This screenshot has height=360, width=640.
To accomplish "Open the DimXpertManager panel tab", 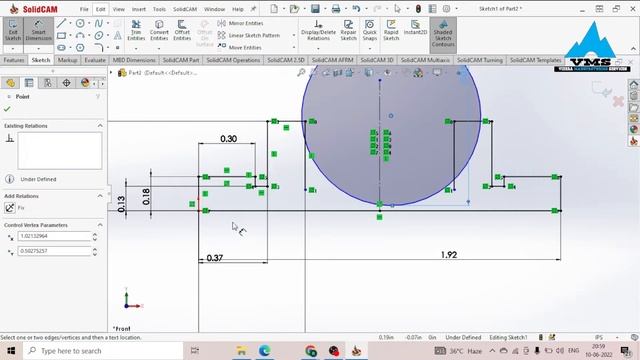I will point(66,83).
